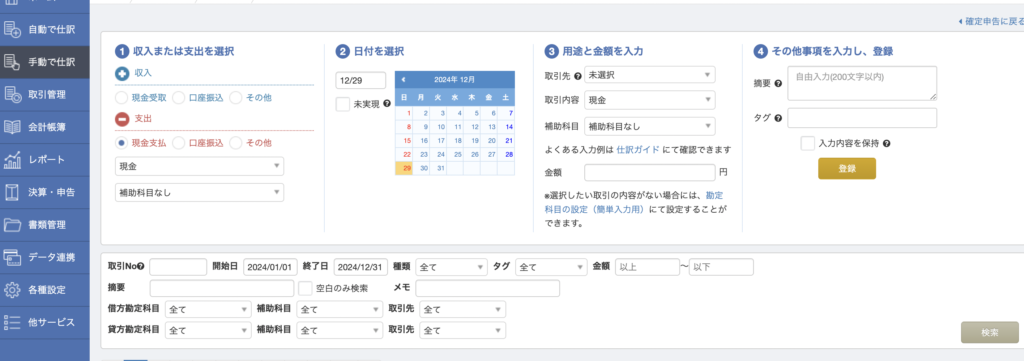Click the 金額 amount input field

[650, 173]
